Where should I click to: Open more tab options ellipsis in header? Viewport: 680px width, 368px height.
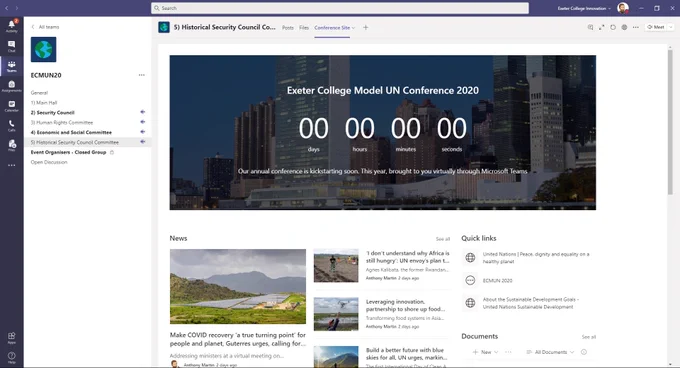coord(635,27)
